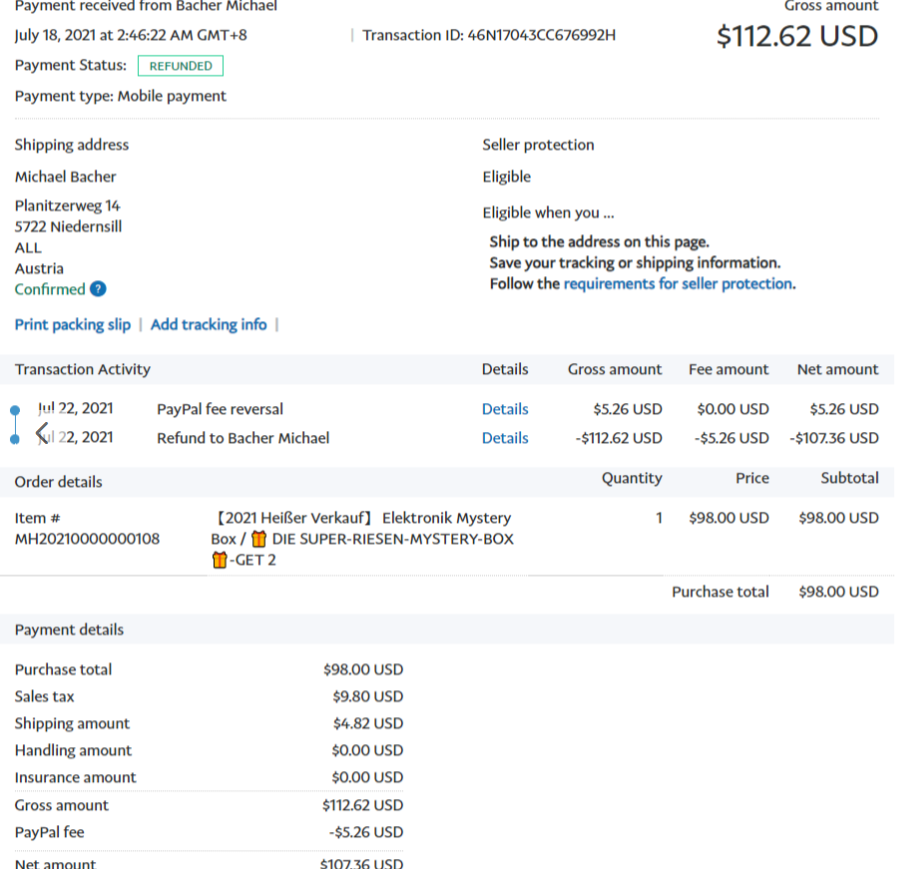Click the Transaction ID number
Screen dimensions: 906x869
pos(541,36)
